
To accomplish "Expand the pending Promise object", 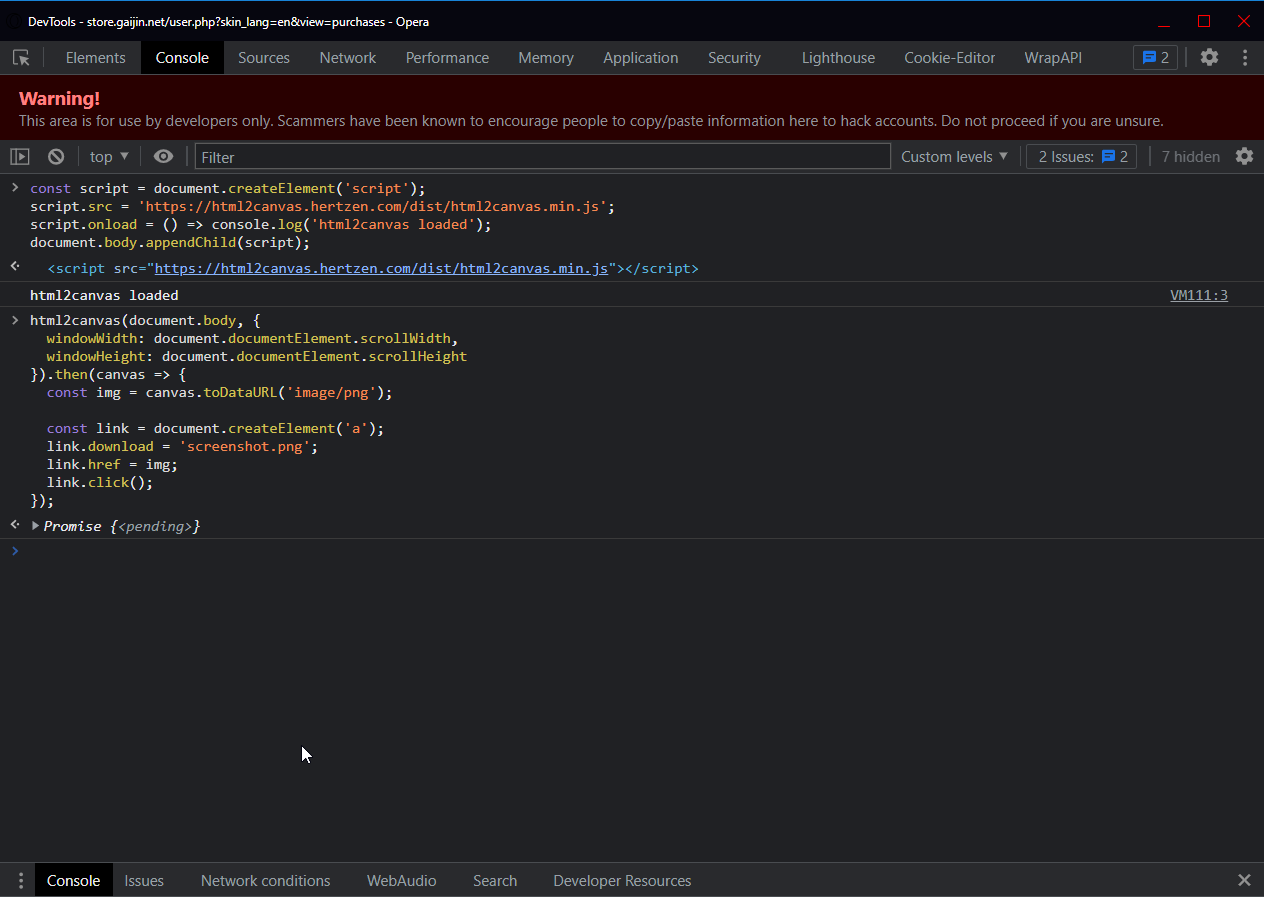I will pyautogui.click(x=36, y=526).
